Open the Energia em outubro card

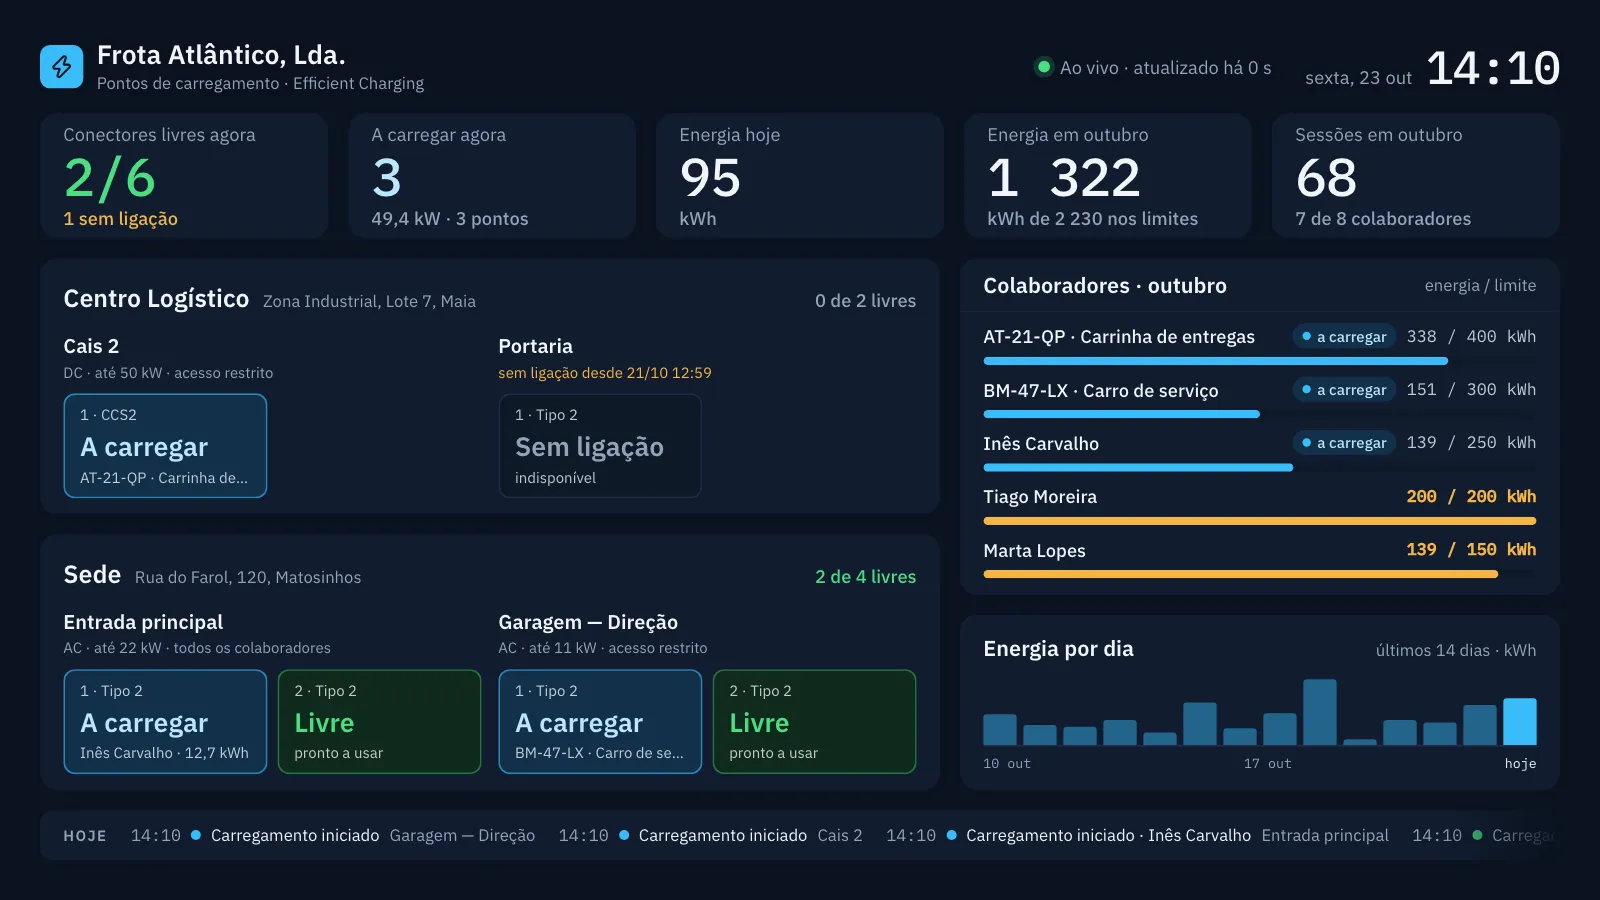pos(1108,176)
